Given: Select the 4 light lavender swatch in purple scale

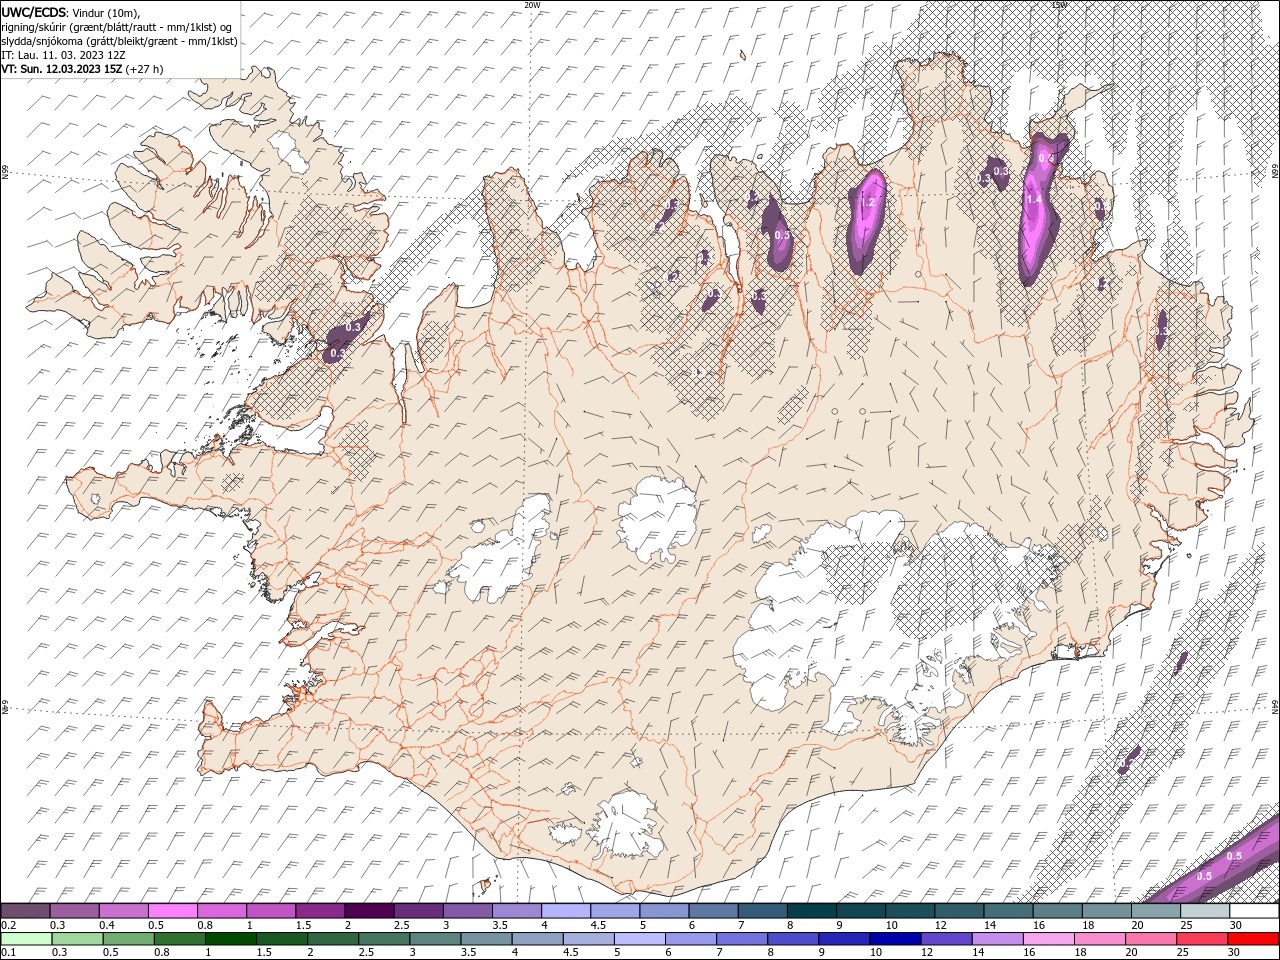Looking at the screenshot, I should (566, 911).
